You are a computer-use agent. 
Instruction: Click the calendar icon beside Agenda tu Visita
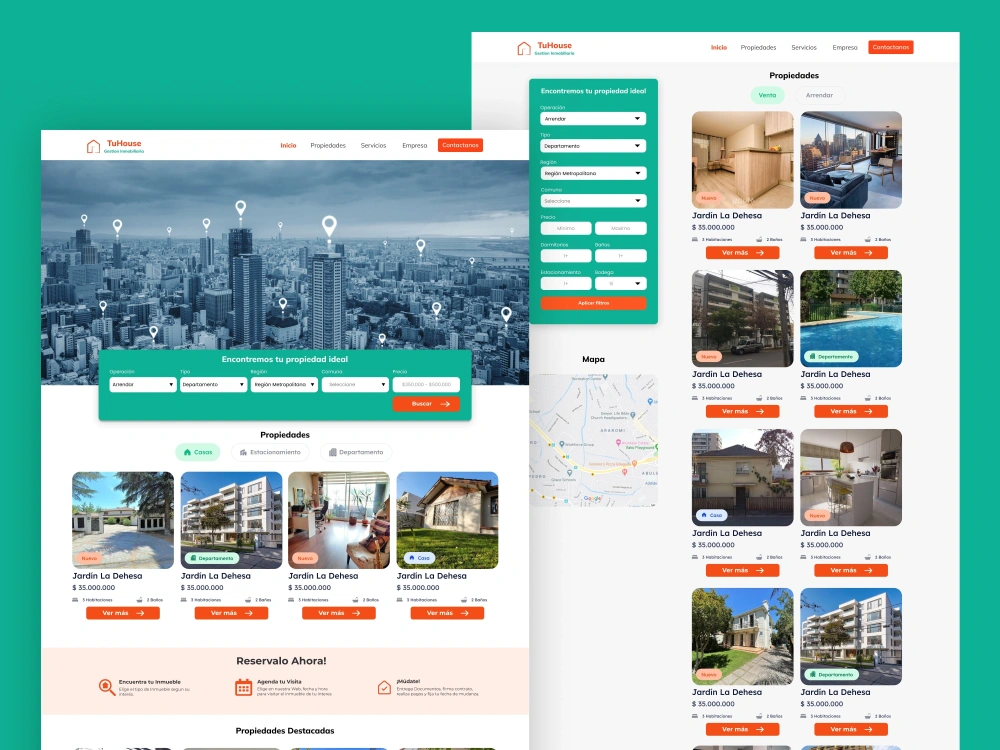244,688
